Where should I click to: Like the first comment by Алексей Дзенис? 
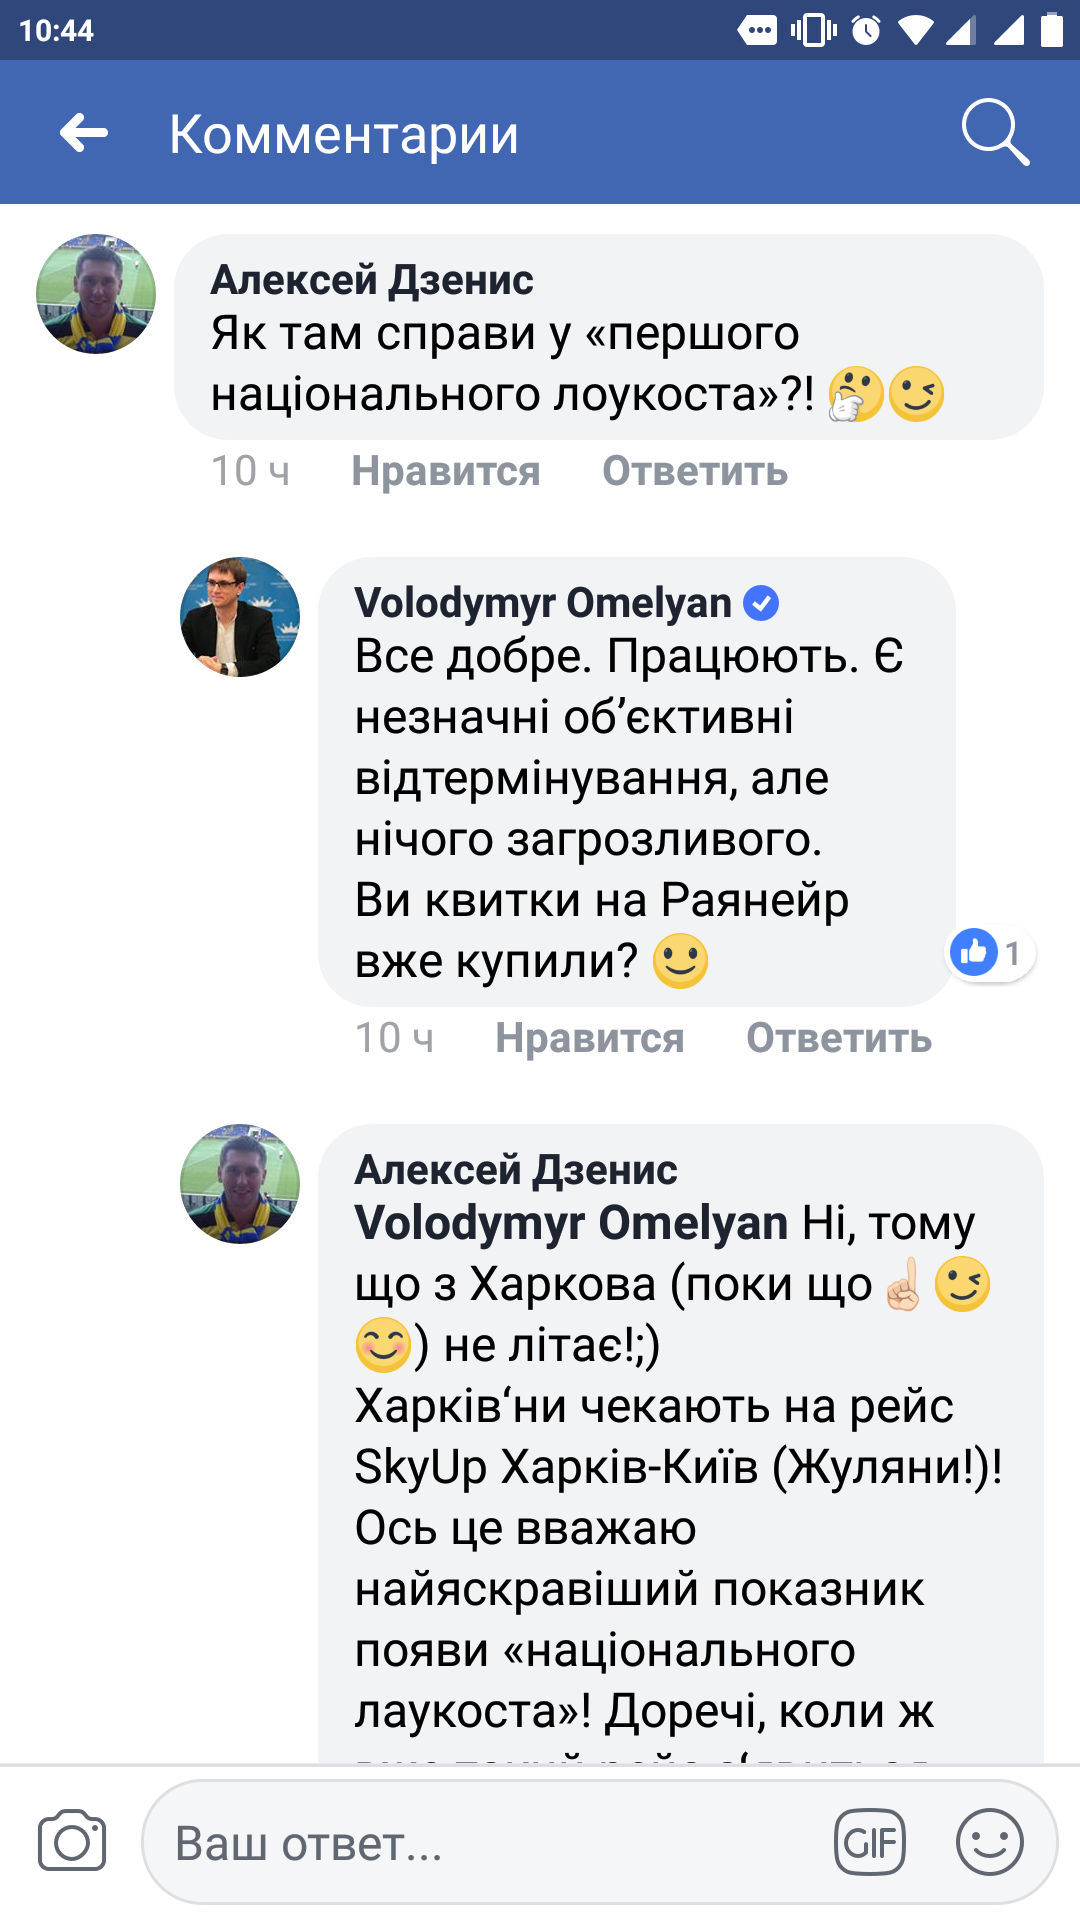[x=445, y=471]
